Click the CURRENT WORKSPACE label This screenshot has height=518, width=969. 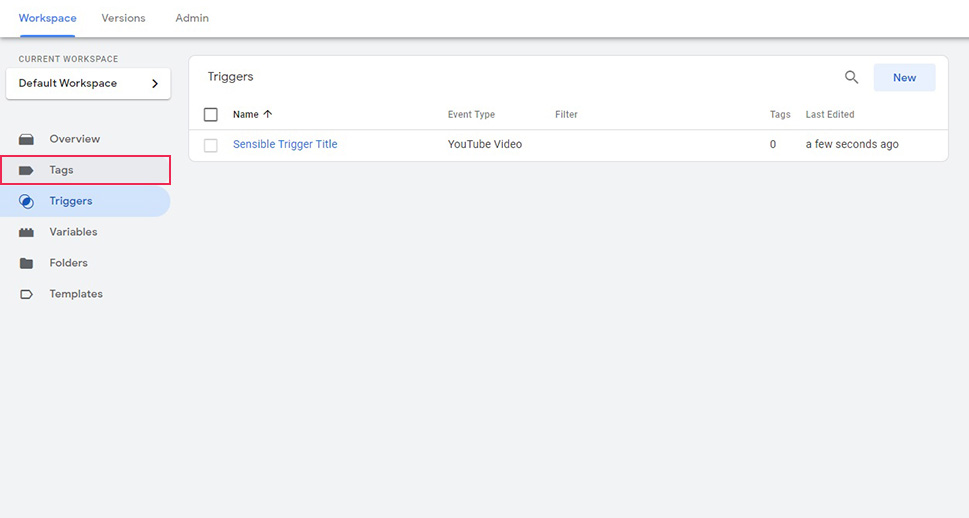(68, 59)
